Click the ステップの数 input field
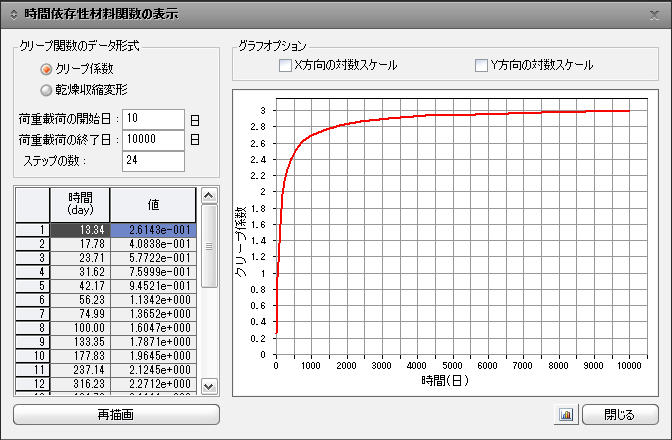 [x=152, y=161]
